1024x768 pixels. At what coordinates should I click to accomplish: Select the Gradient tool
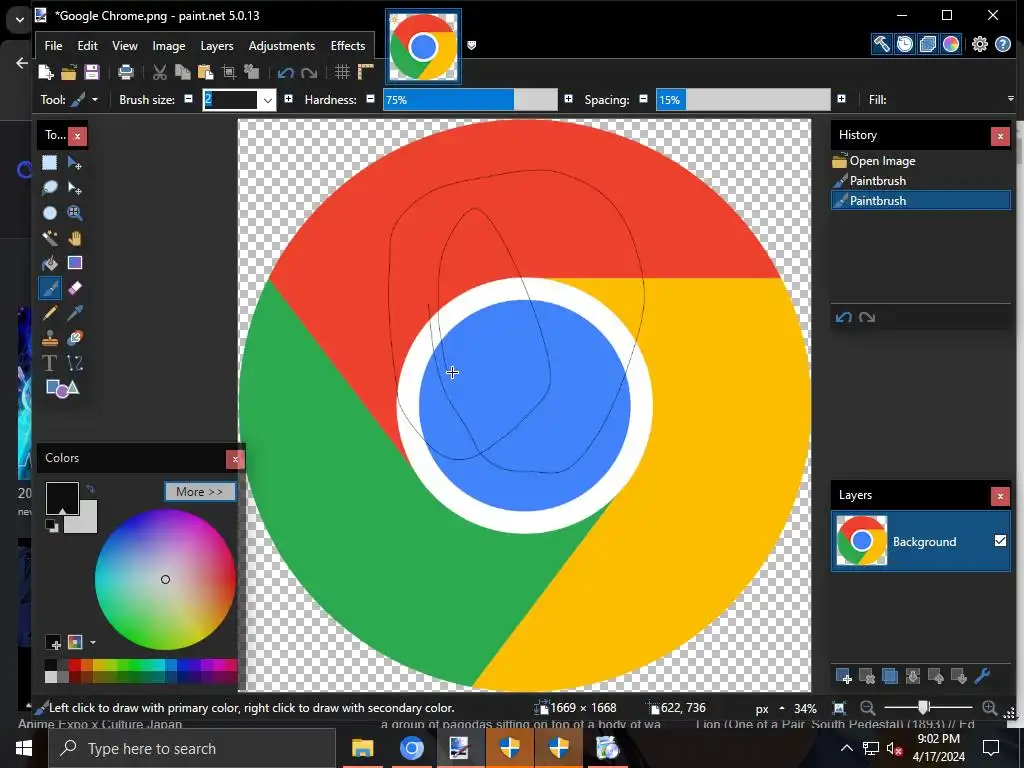coord(74,263)
